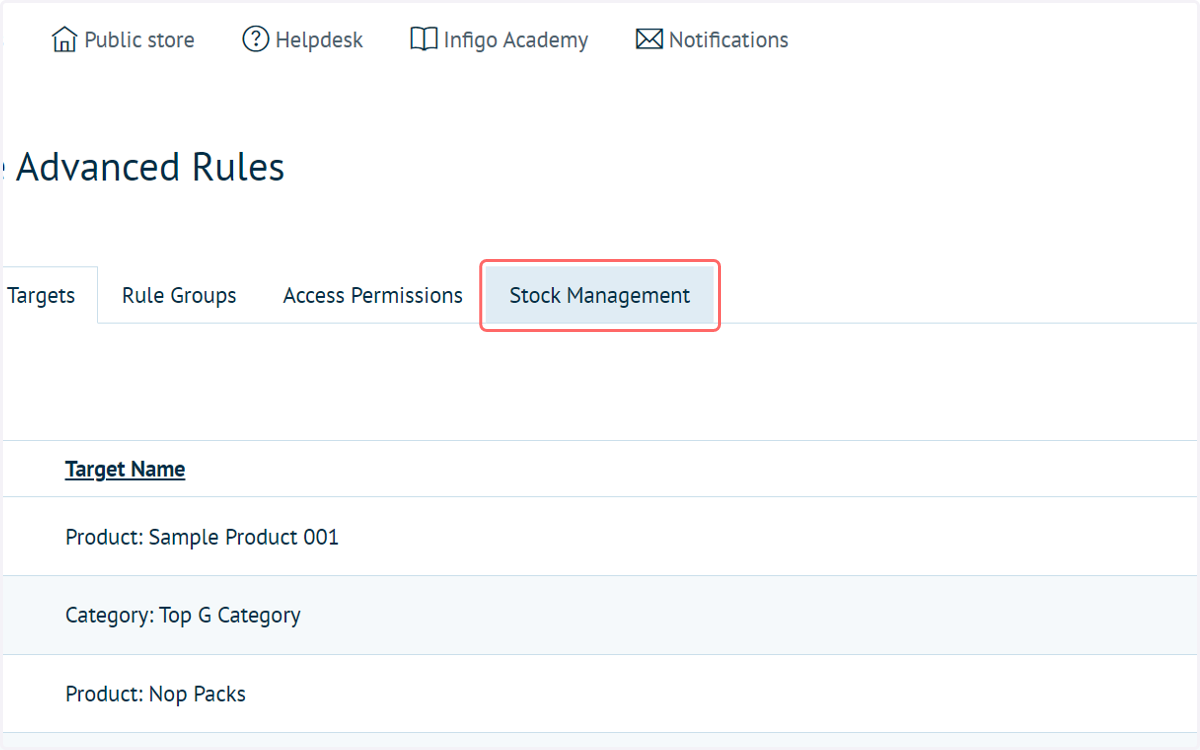View Notifications
Screen dimensions: 1200x750
pyautogui.click(x=712, y=40)
